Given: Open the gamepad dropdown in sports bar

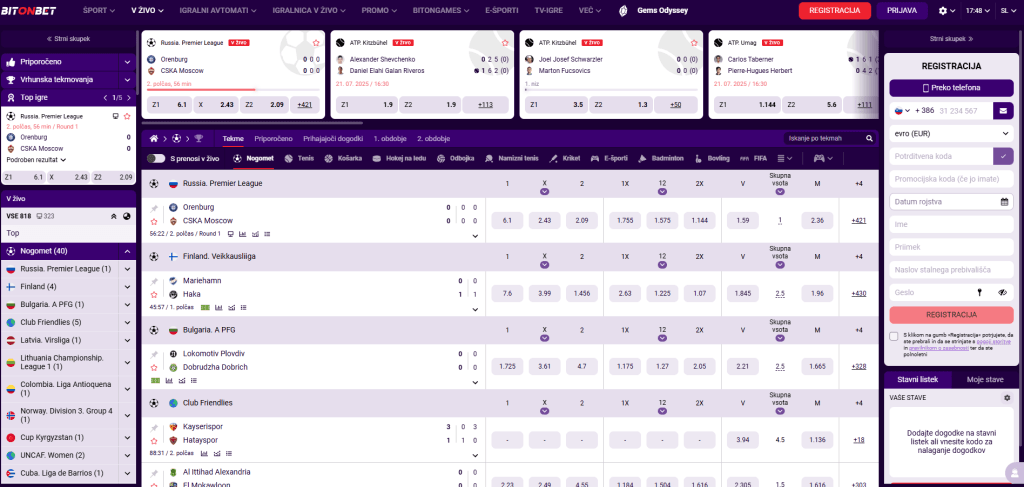Looking at the screenshot, I should pos(822,158).
